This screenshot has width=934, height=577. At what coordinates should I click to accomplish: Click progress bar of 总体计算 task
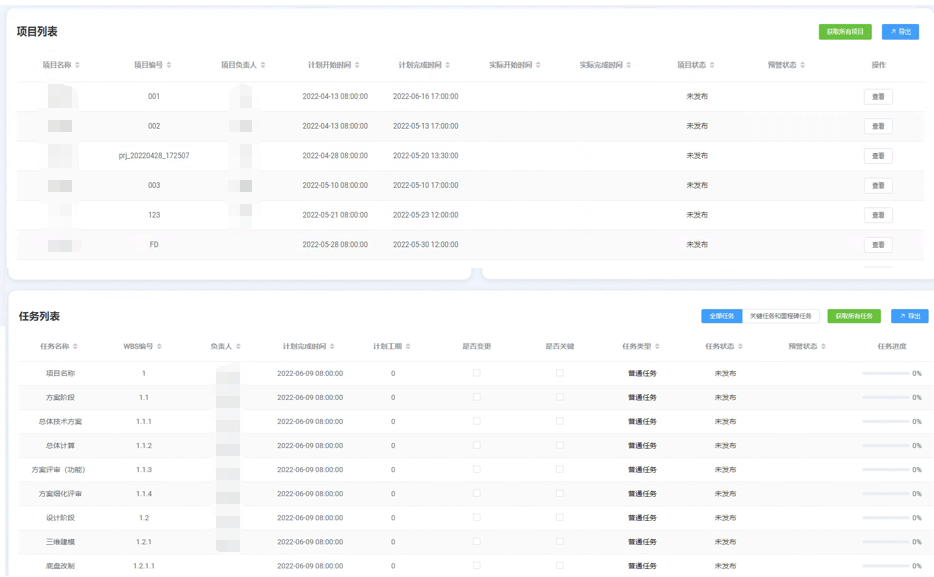[x=885, y=445]
